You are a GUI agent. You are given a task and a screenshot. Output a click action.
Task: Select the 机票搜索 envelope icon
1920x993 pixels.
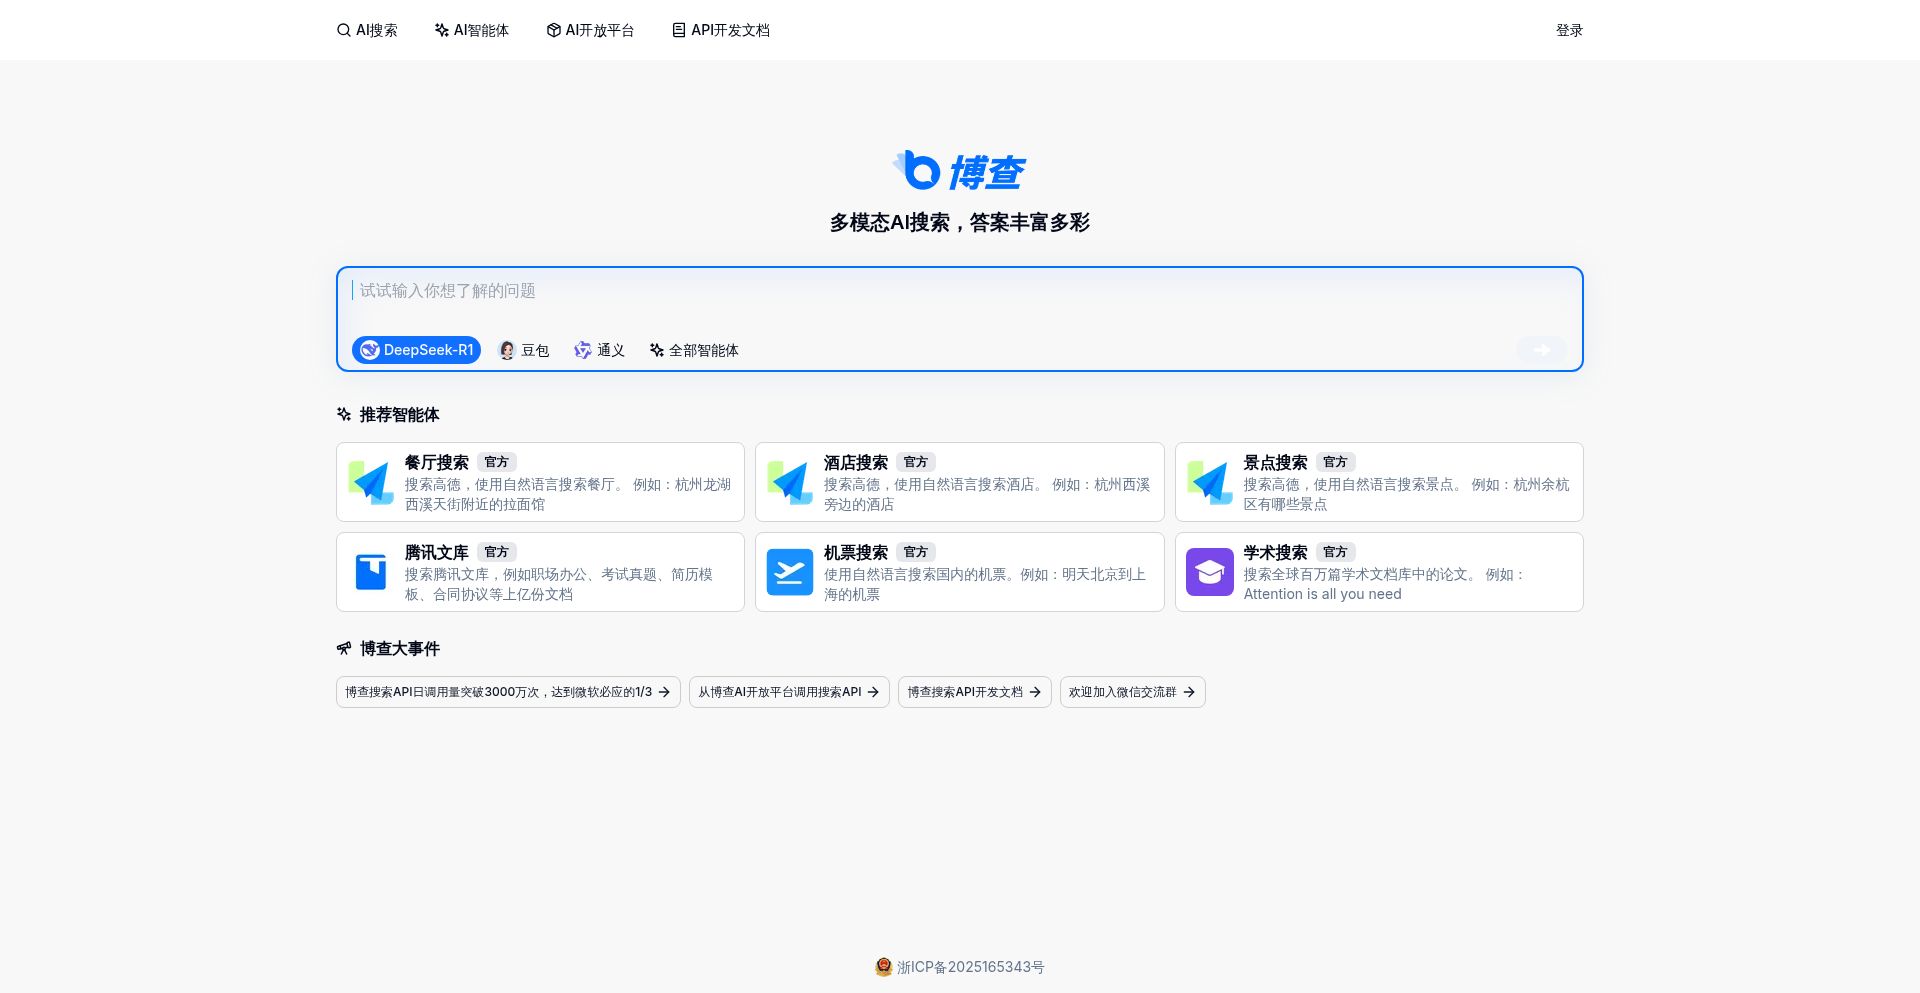click(789, 571)
